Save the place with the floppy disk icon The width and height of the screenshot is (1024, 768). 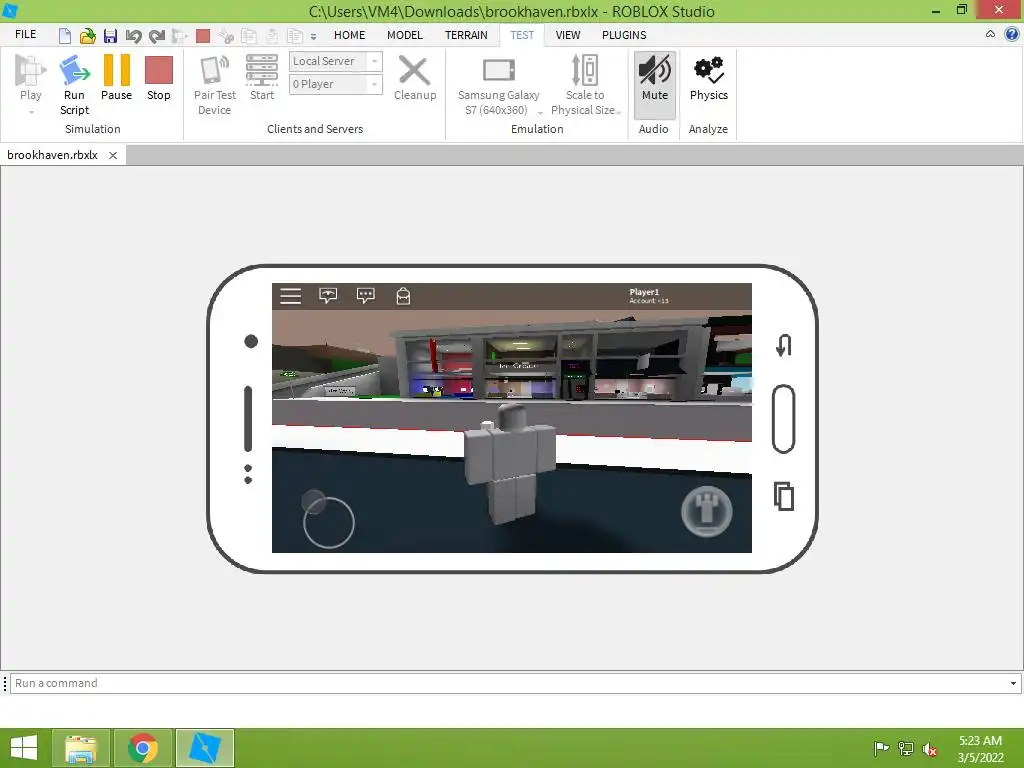point(110,36)
